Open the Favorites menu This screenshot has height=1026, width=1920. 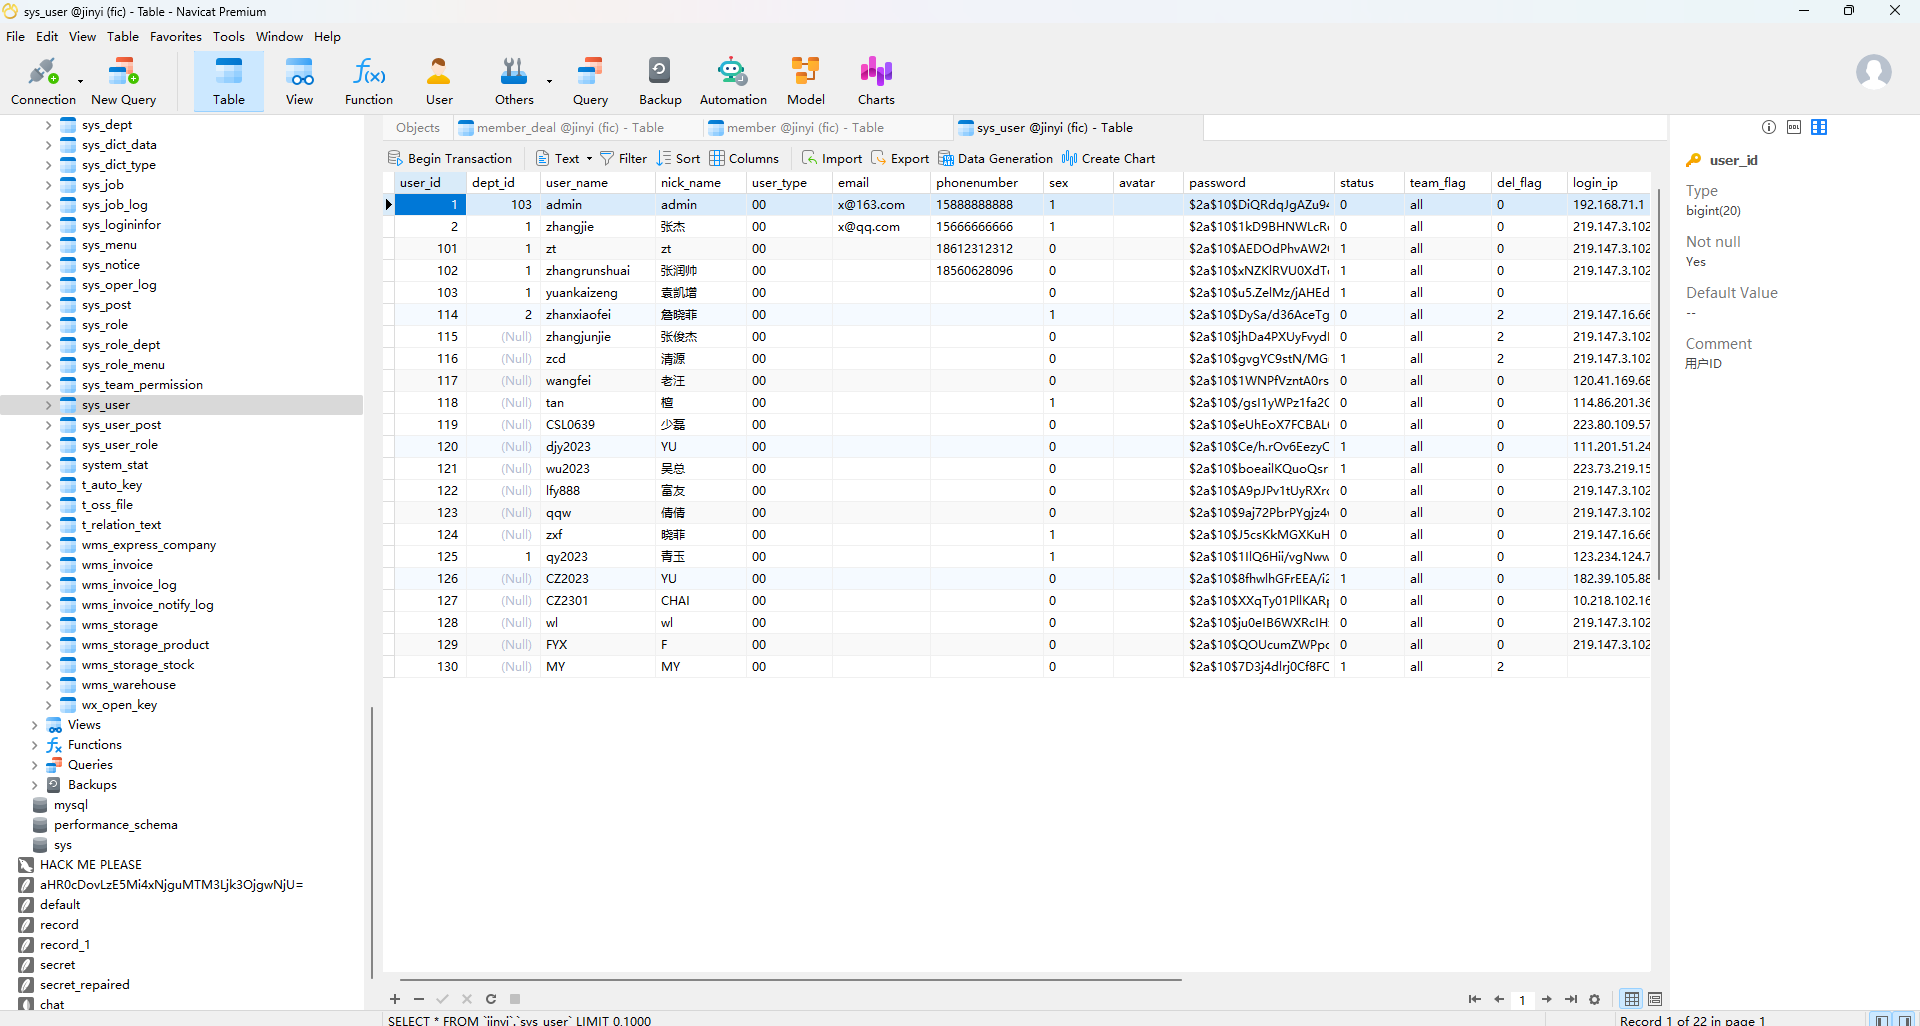click(176, 36)
